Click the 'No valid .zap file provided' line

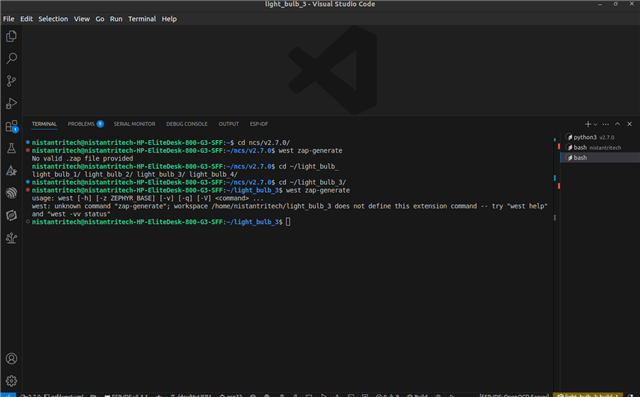tap(82, 159)
